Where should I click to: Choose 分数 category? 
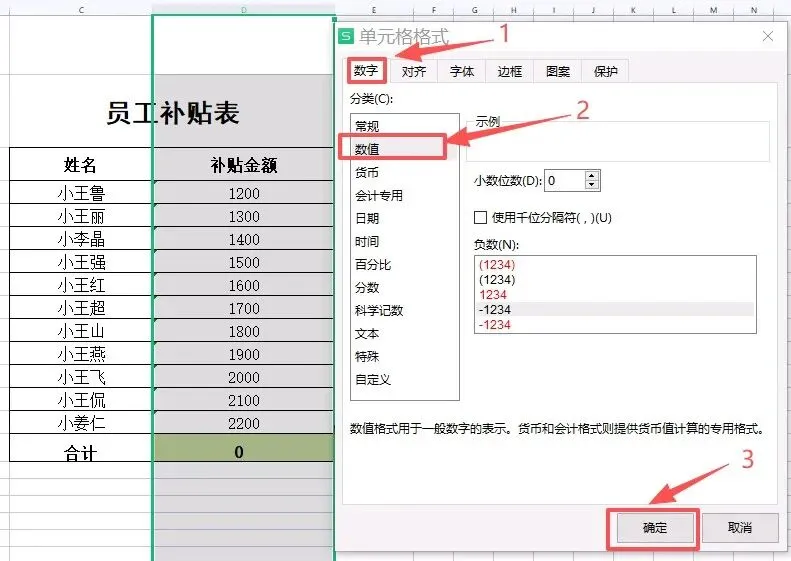pos(405,287)
